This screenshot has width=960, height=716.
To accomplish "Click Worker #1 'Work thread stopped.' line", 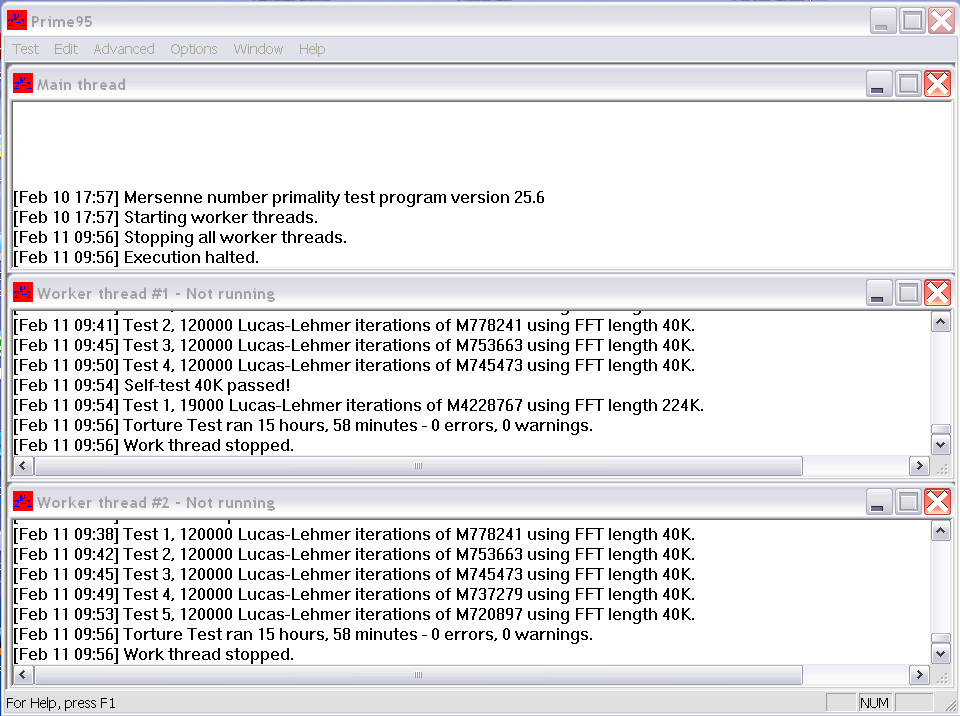I will pyautogui.click(x=154, y=445).
